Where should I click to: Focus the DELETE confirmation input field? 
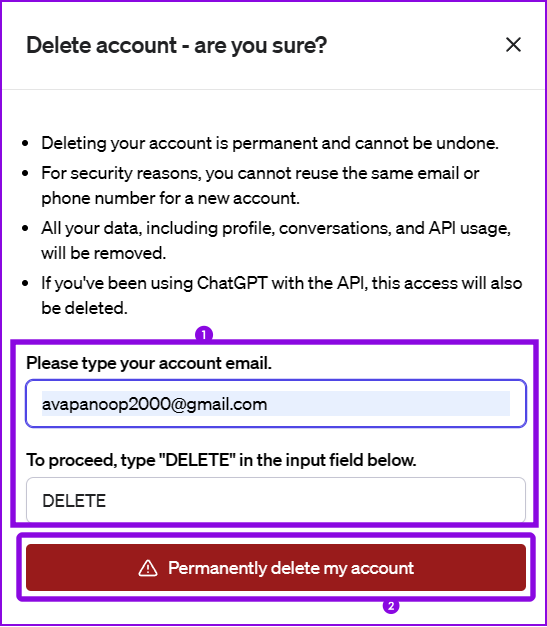point(276,500)
